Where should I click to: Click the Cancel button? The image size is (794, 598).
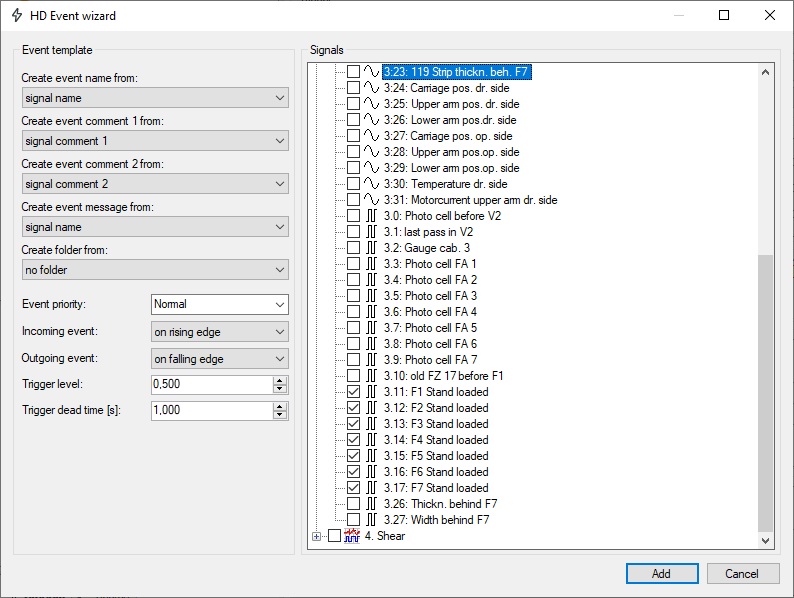(x=742, y=574)
